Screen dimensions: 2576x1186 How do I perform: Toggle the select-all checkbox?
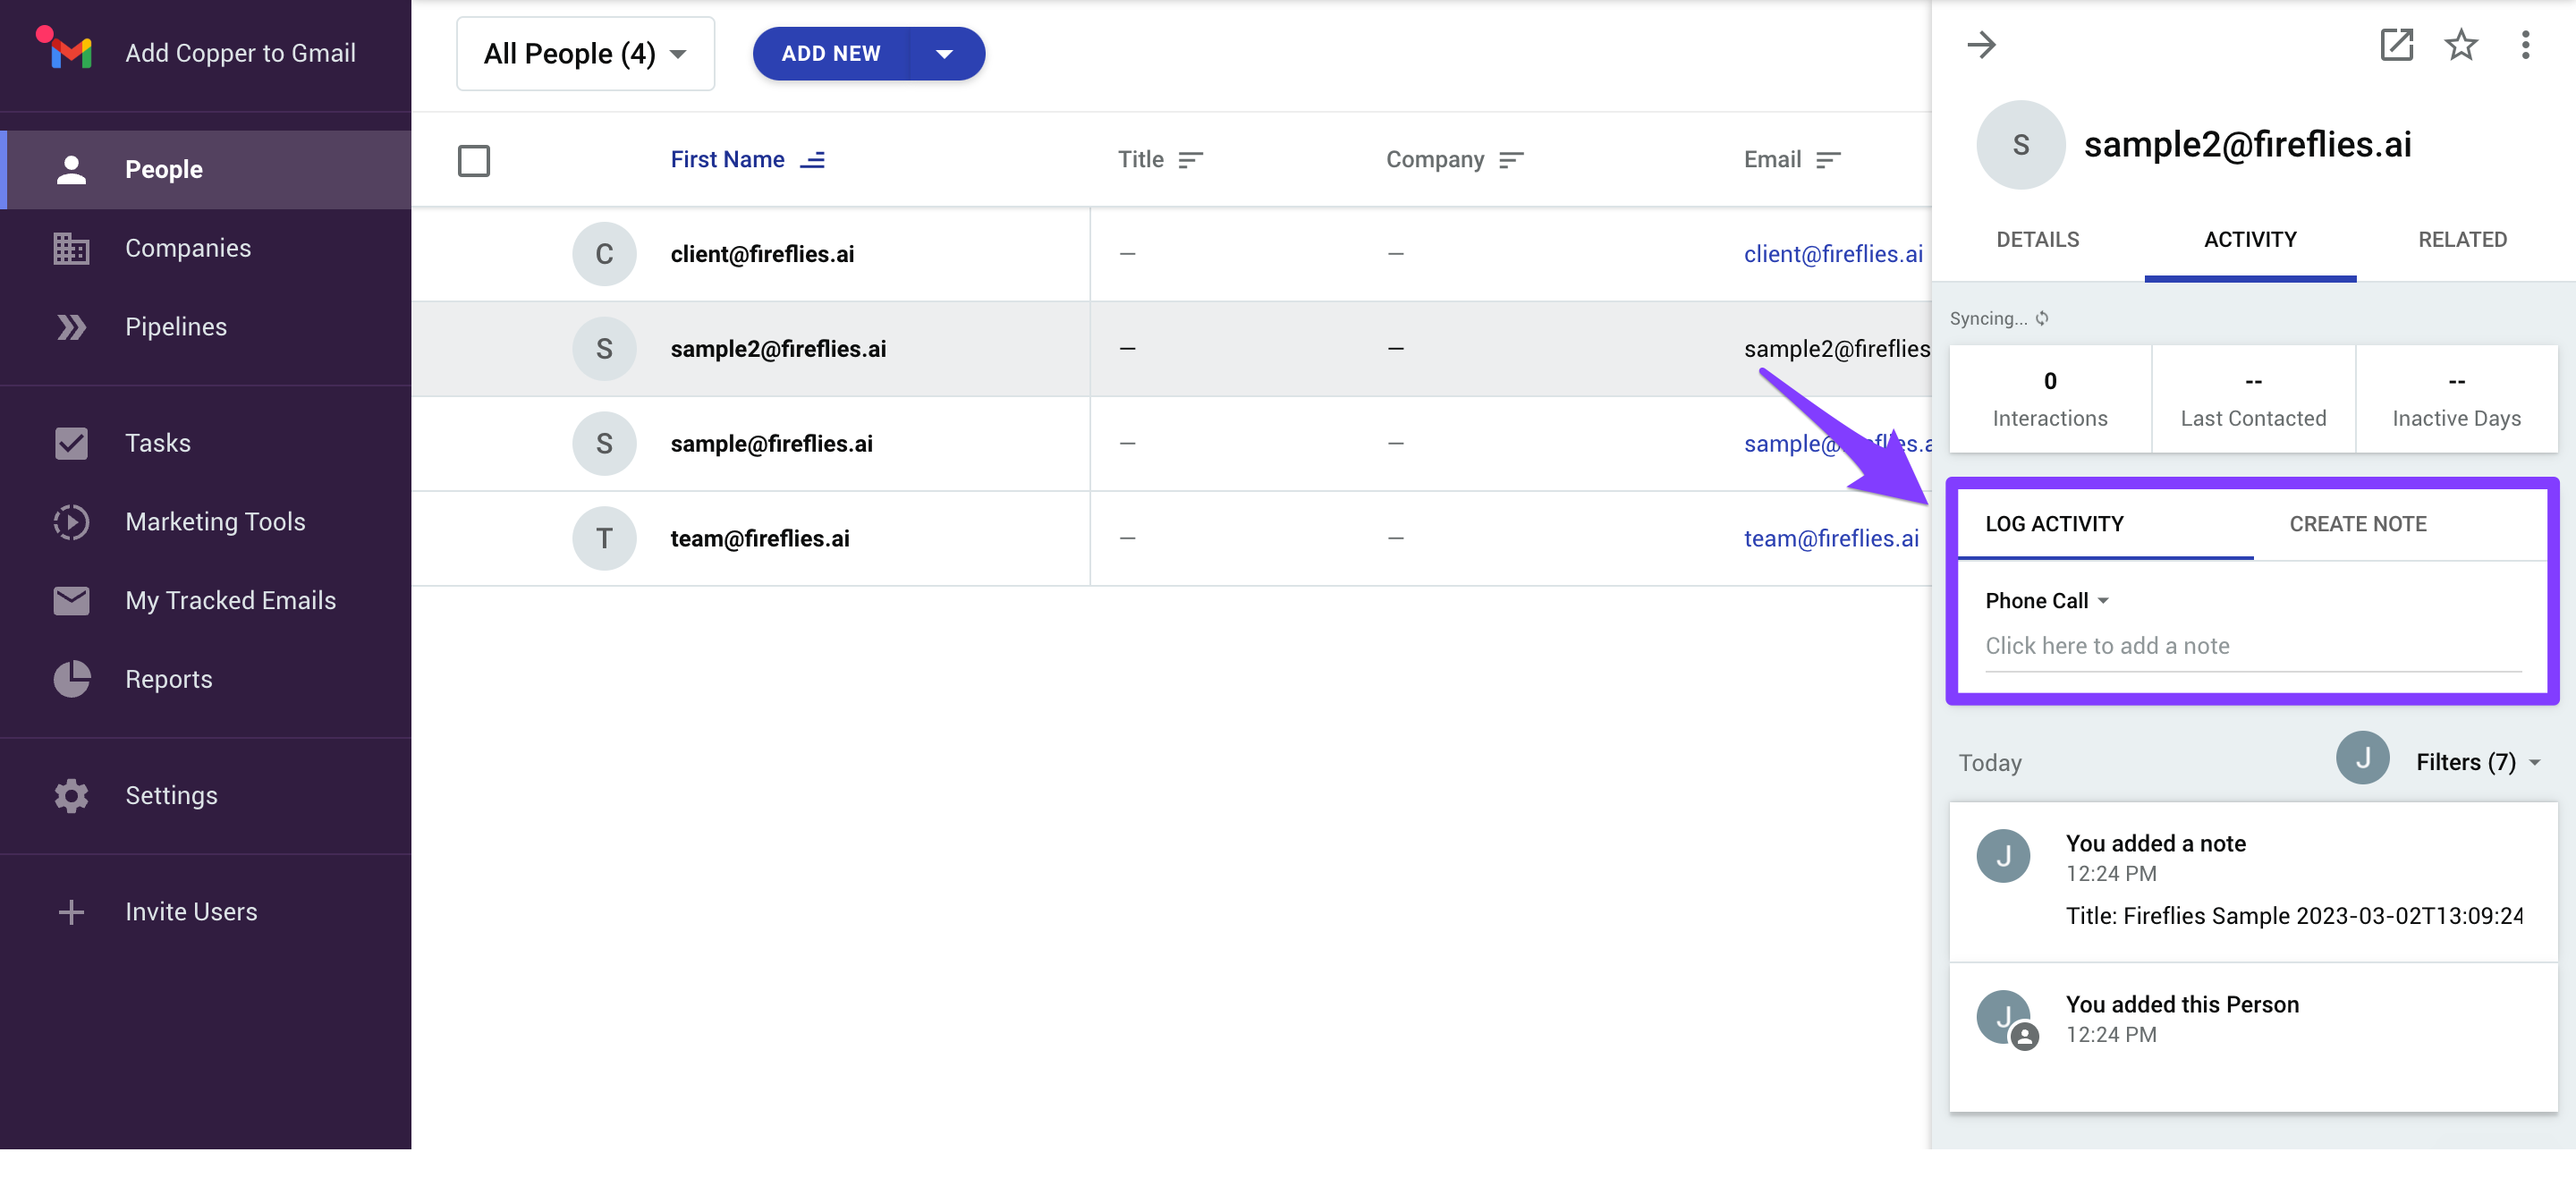(474, 161)
